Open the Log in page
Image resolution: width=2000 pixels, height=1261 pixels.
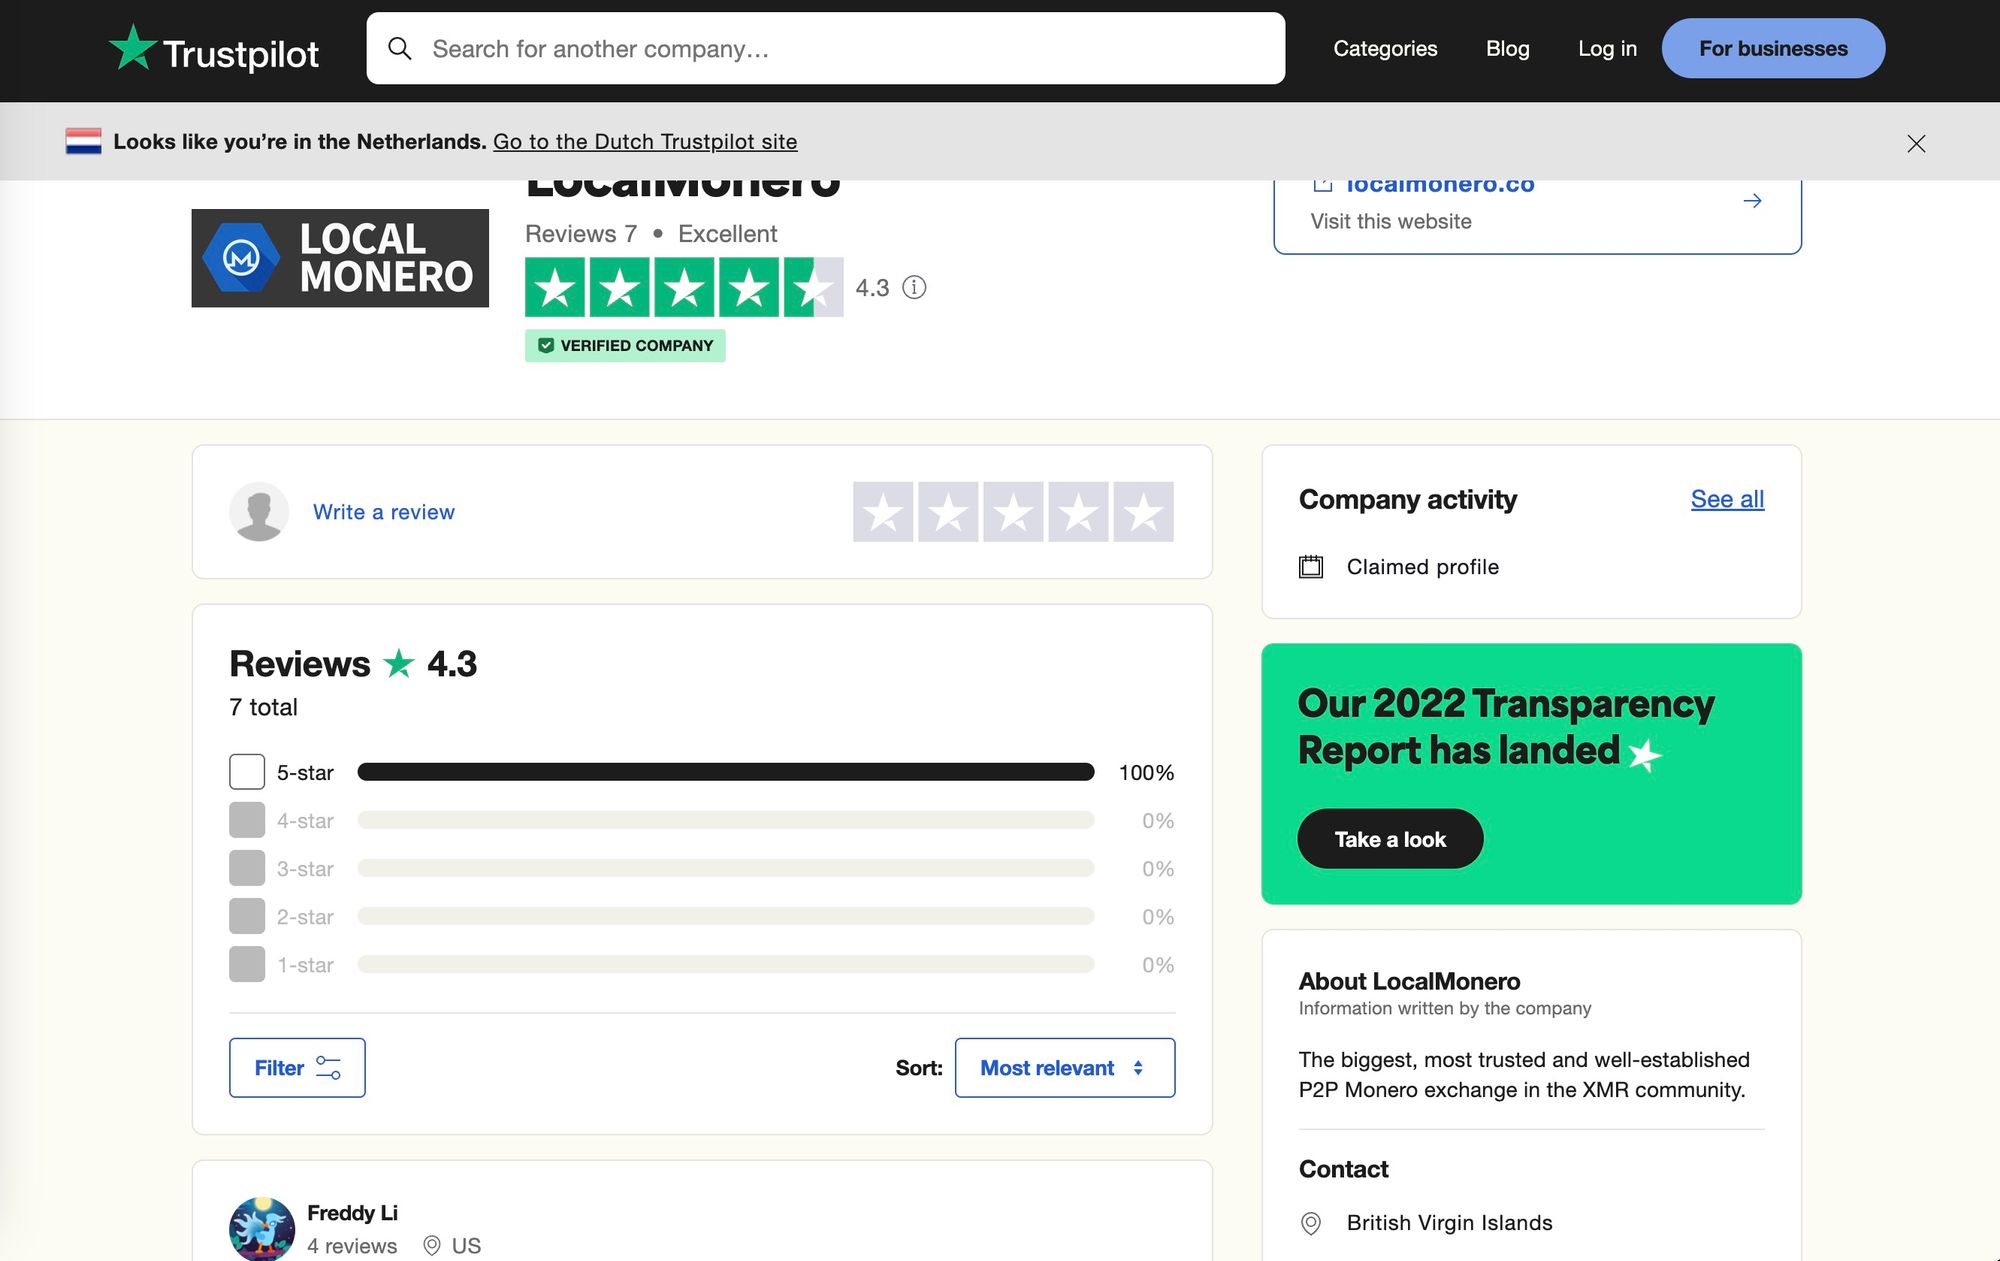pyautogui.click(x=1607, y=48)
